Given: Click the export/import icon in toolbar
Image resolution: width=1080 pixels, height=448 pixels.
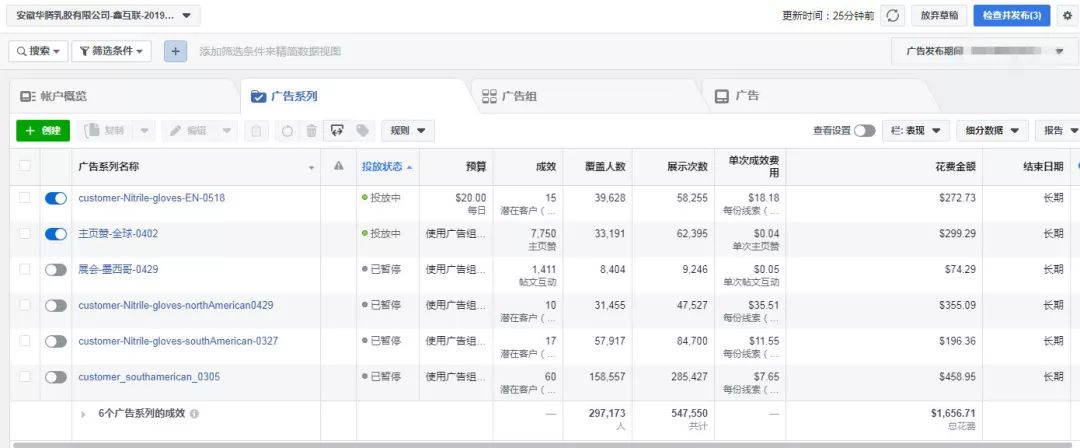Looking at the screenshot, I should coord(337,130).
